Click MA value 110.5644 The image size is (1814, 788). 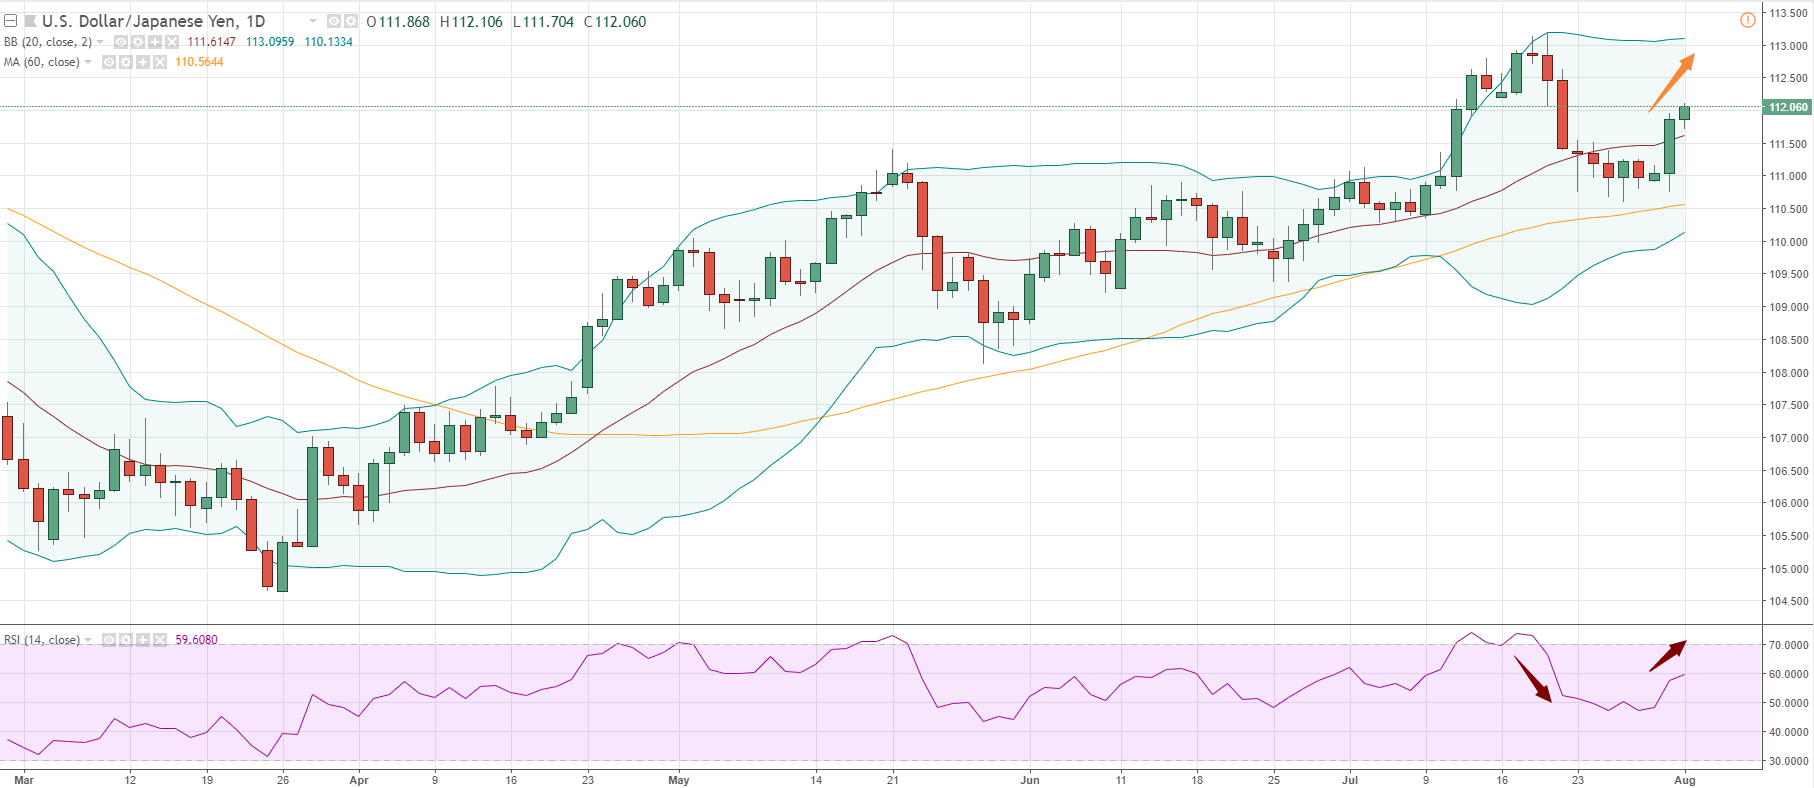pos(199,62)
